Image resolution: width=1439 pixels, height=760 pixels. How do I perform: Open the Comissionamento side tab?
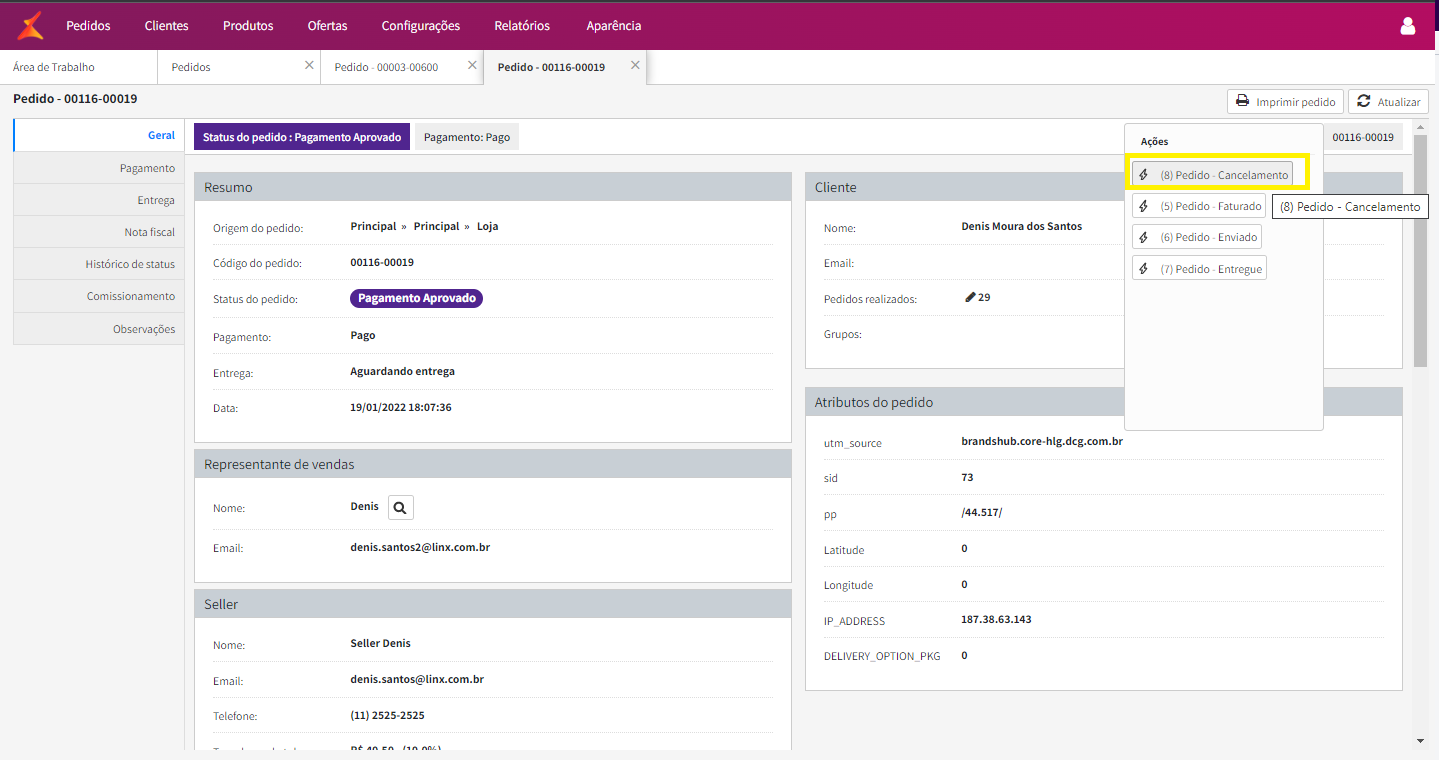[x=99, y=296]
